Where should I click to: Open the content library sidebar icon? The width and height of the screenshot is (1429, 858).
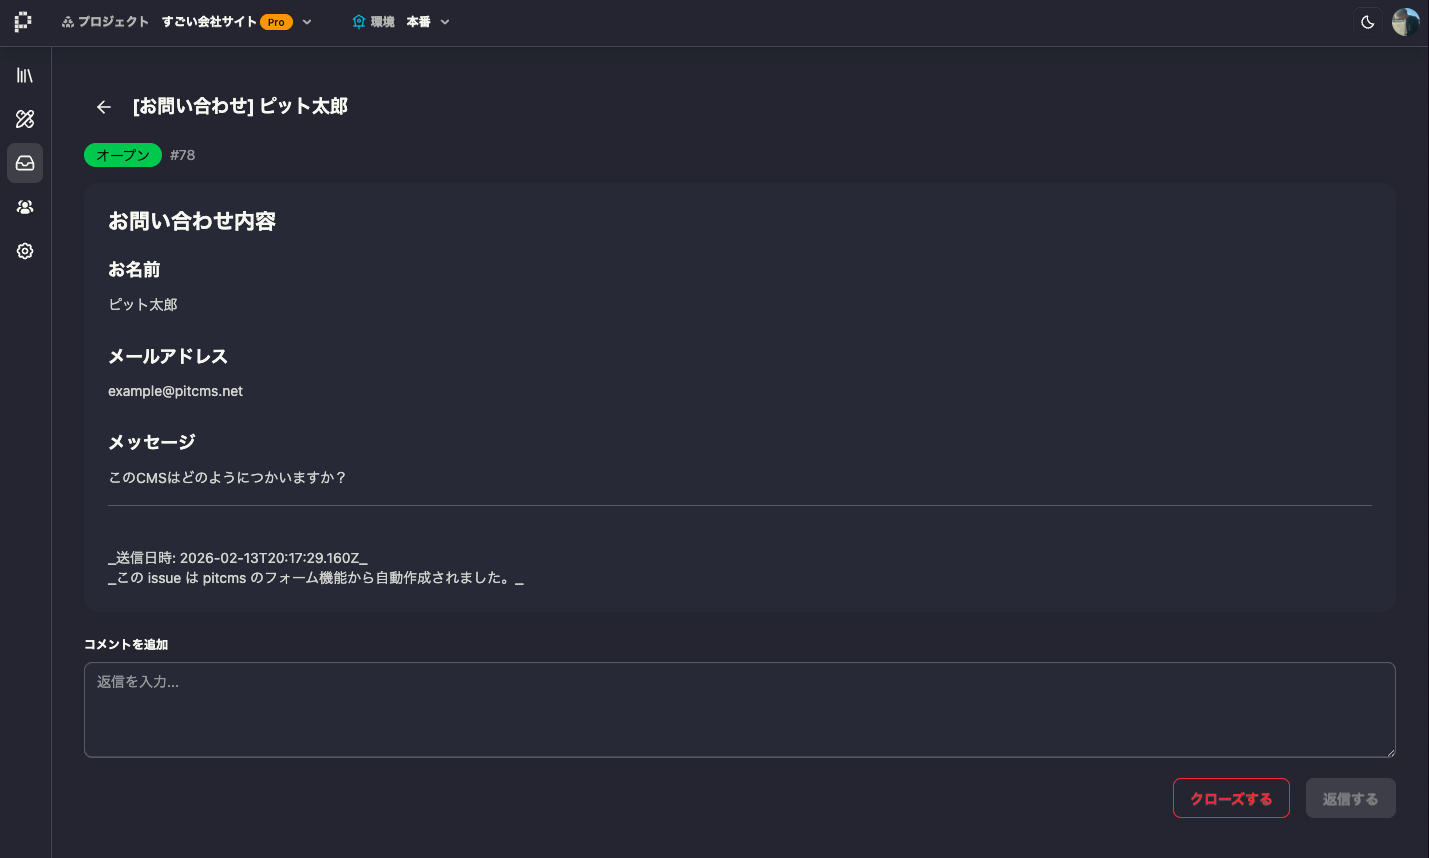point(25,75)
